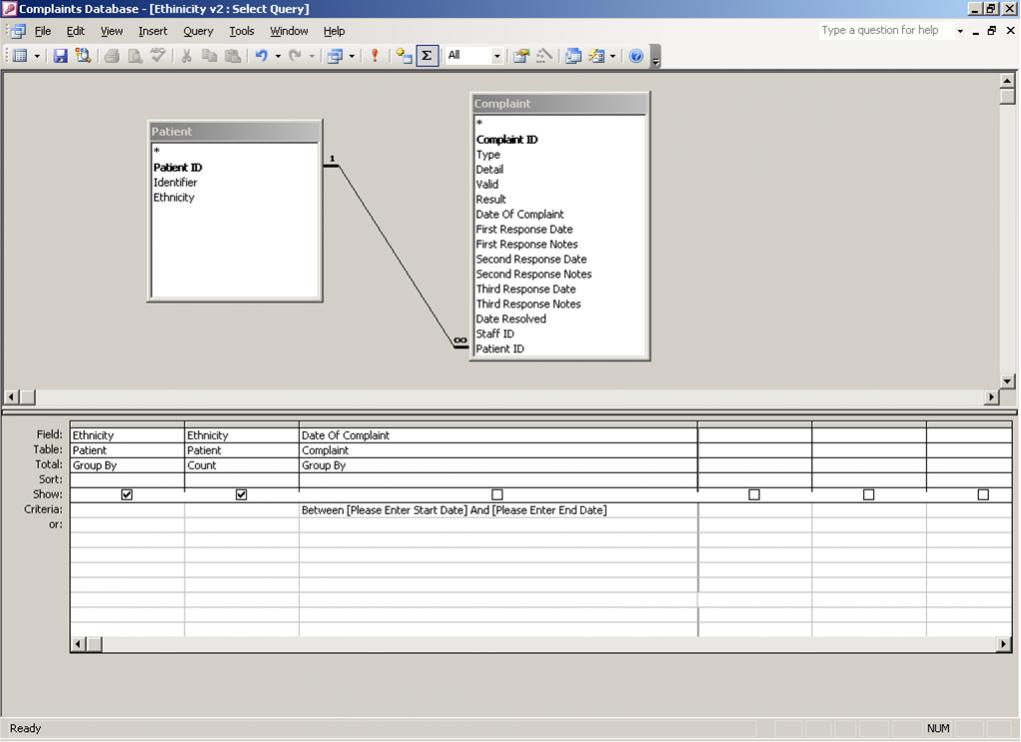Click the table pane horizontal scroll right arrow
Image resolution: width=1021 pixels, height=742 pixels.
click(992, 396)
